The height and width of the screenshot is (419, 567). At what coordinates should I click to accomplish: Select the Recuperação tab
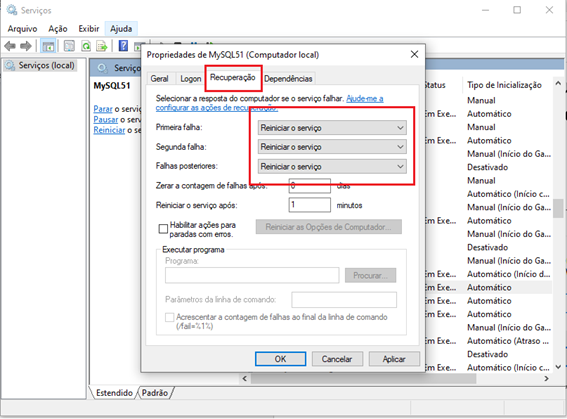point(233,77)
